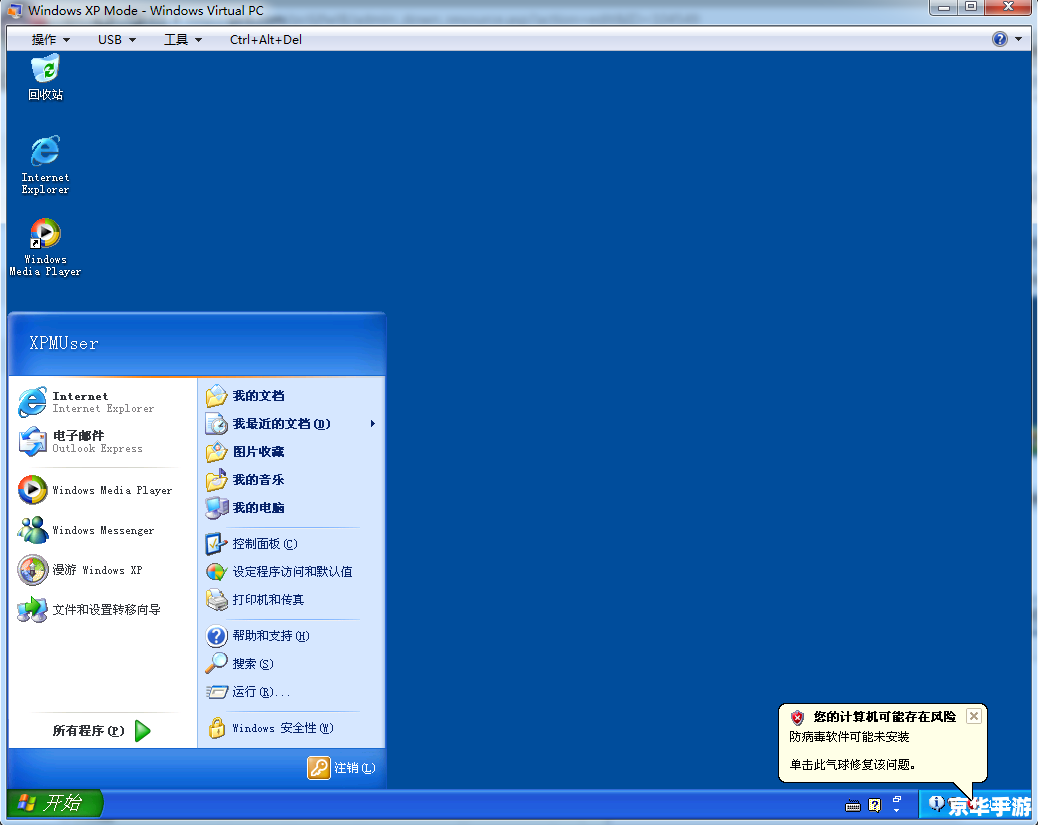Open the Internet Explorer desktop icon
This screenshot has height=825, width=1038.
coord(45,164)
